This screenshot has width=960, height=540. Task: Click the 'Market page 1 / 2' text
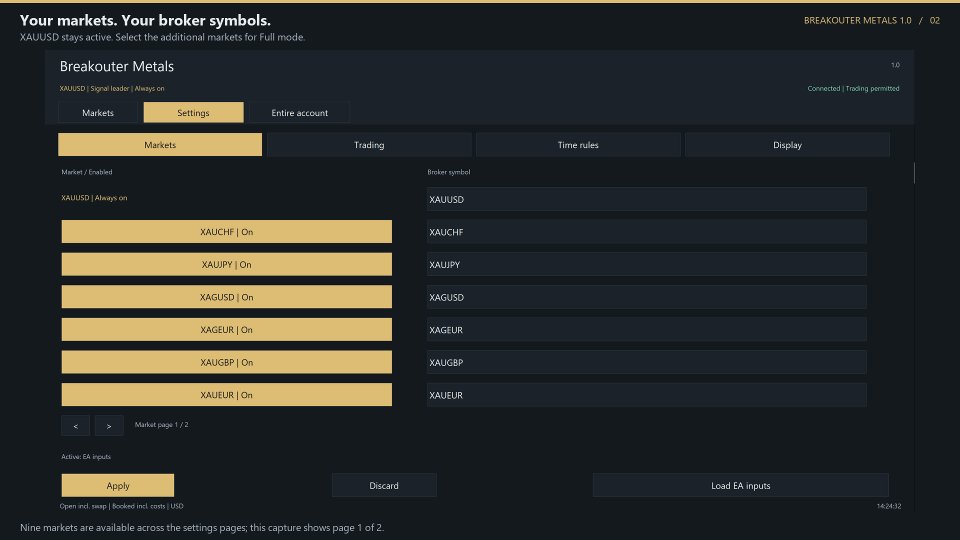pos(161,424)
